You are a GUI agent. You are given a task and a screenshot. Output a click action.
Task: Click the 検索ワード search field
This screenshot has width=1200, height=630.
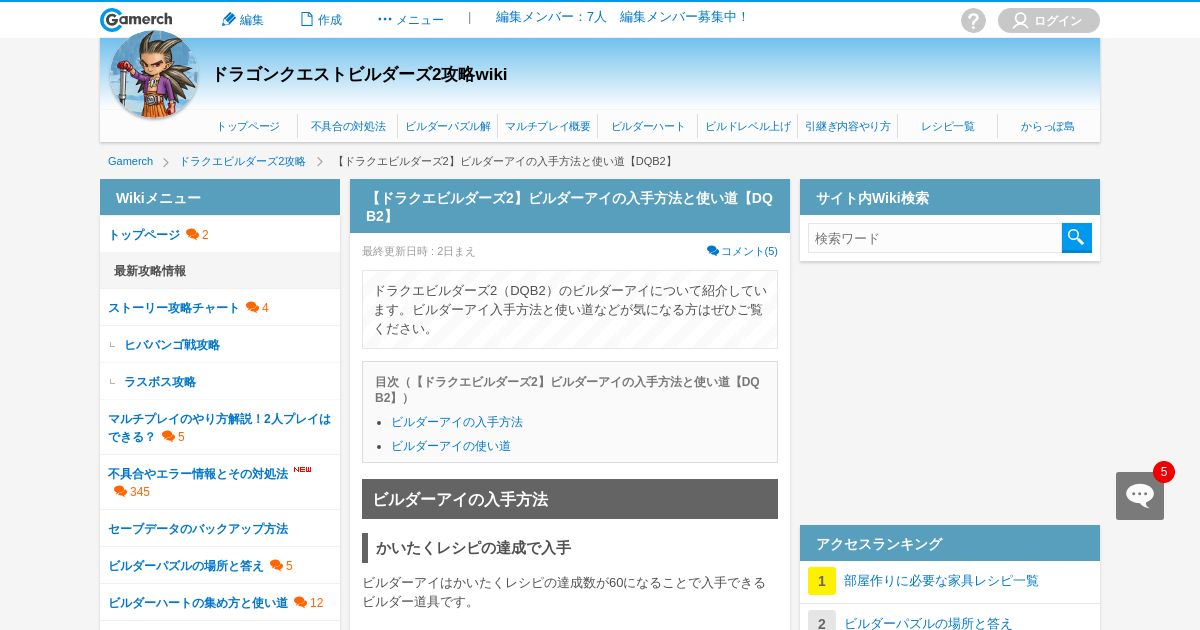coord(935,238)
